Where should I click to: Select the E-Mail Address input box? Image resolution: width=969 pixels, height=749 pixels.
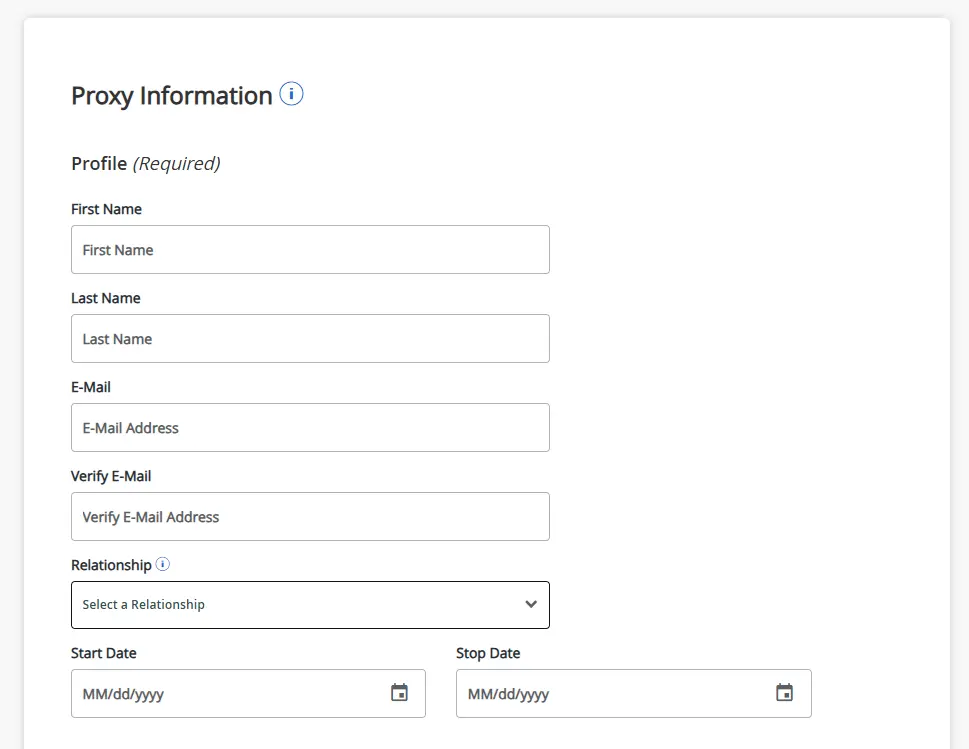pyautogui.click(x=310, y=427)
